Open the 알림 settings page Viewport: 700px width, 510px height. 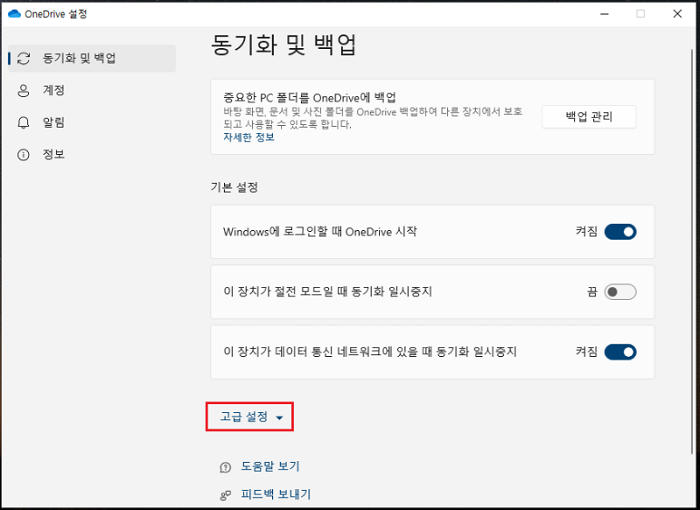[92, 122]
